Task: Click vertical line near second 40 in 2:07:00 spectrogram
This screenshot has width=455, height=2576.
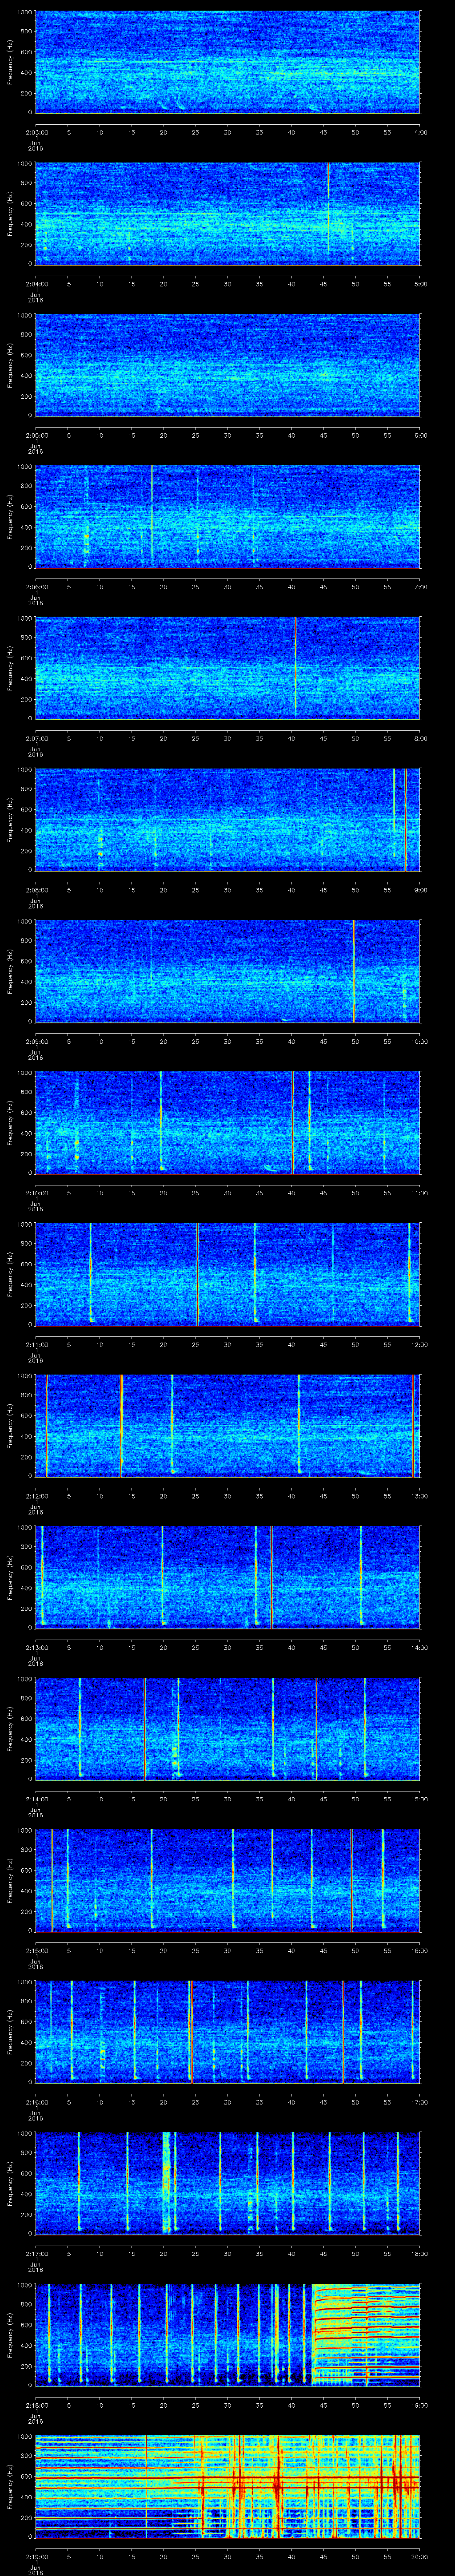Action: [295, 667]
